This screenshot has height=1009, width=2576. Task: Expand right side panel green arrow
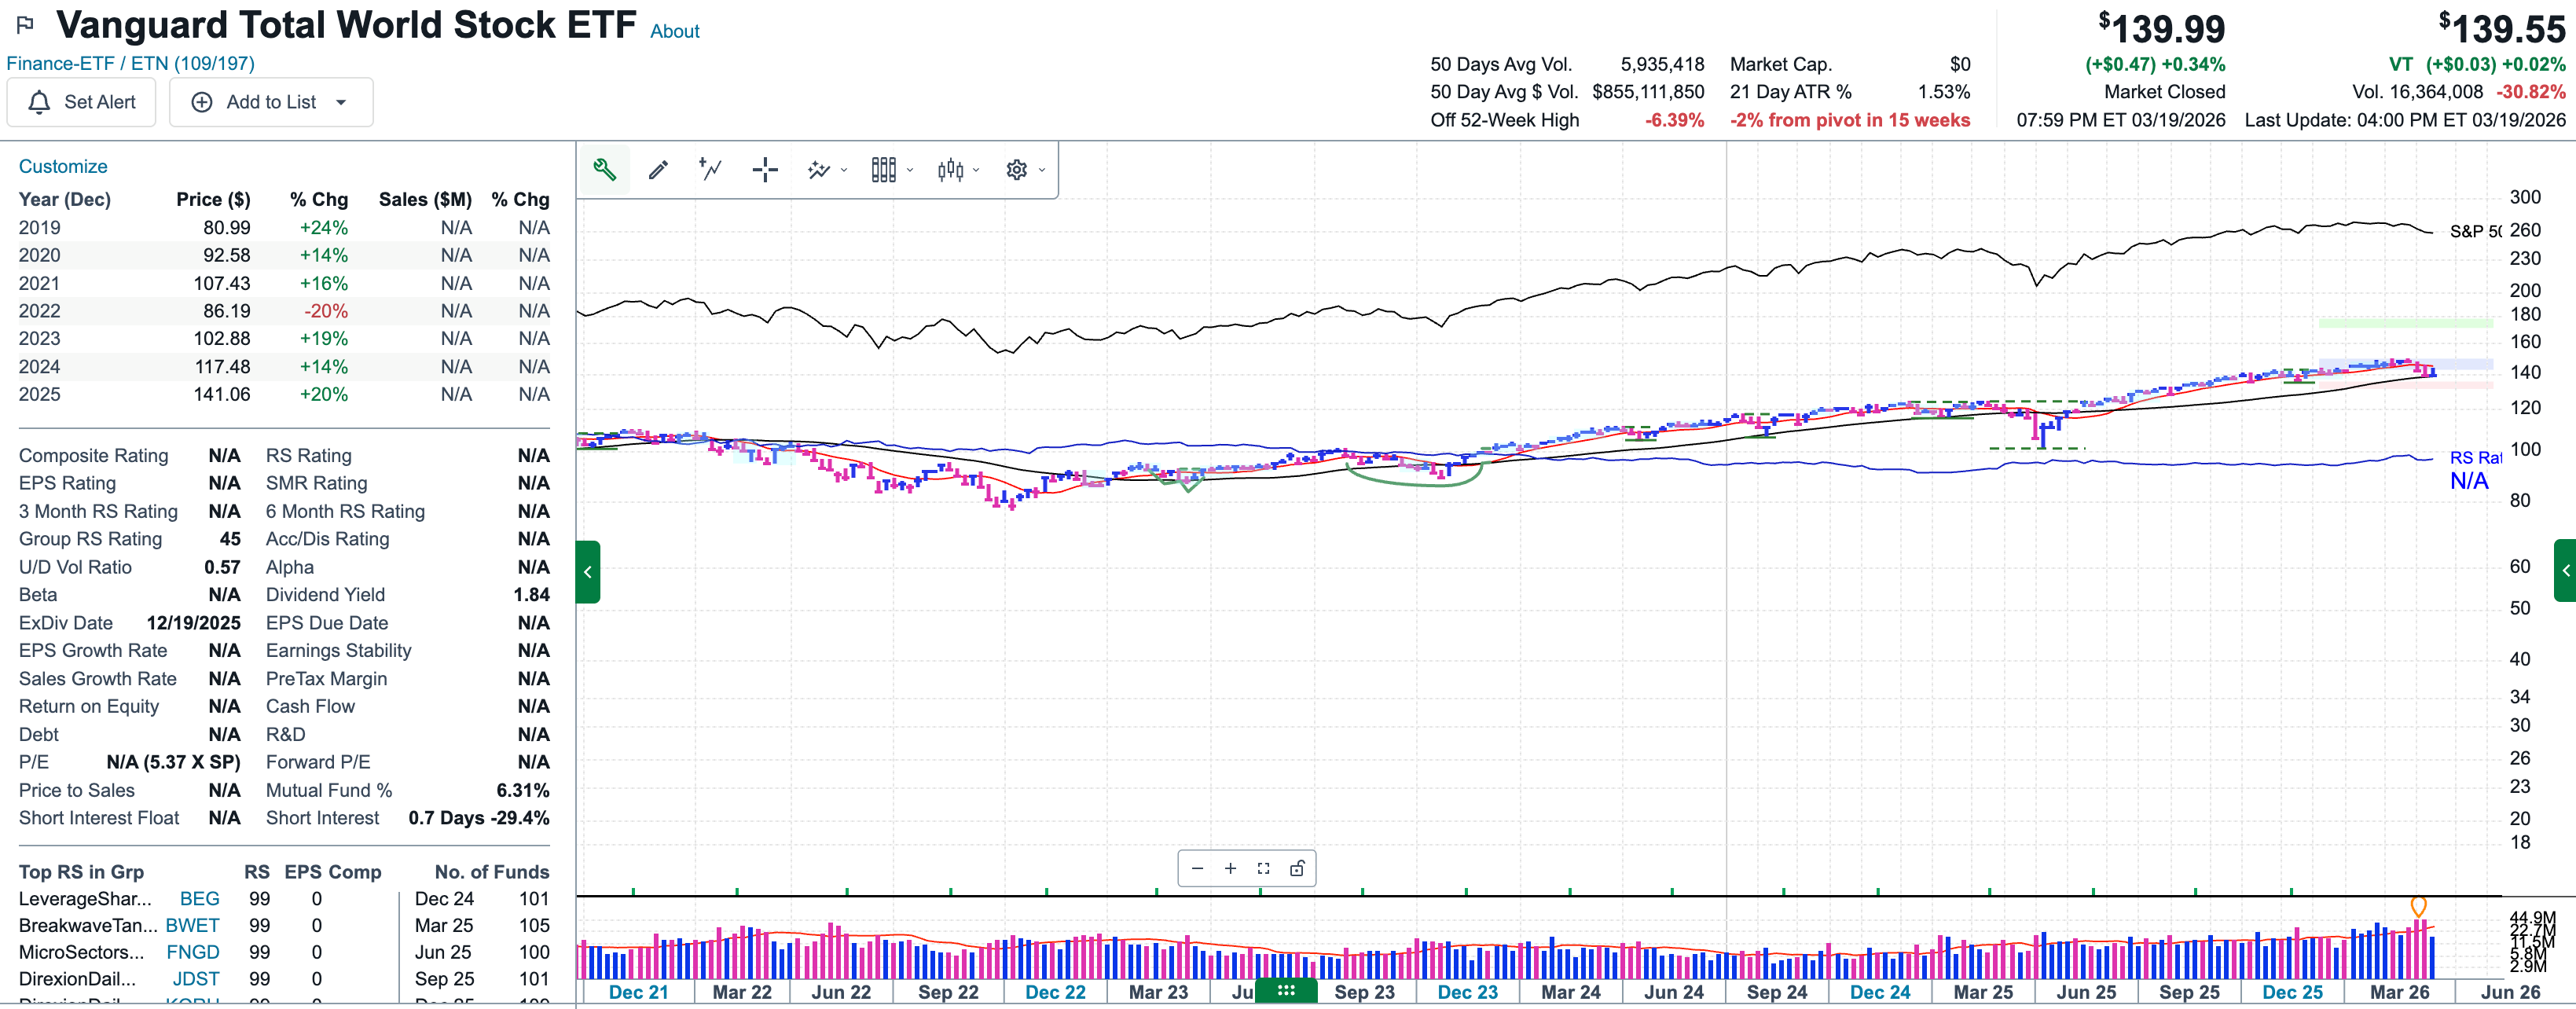(2565, 570)
